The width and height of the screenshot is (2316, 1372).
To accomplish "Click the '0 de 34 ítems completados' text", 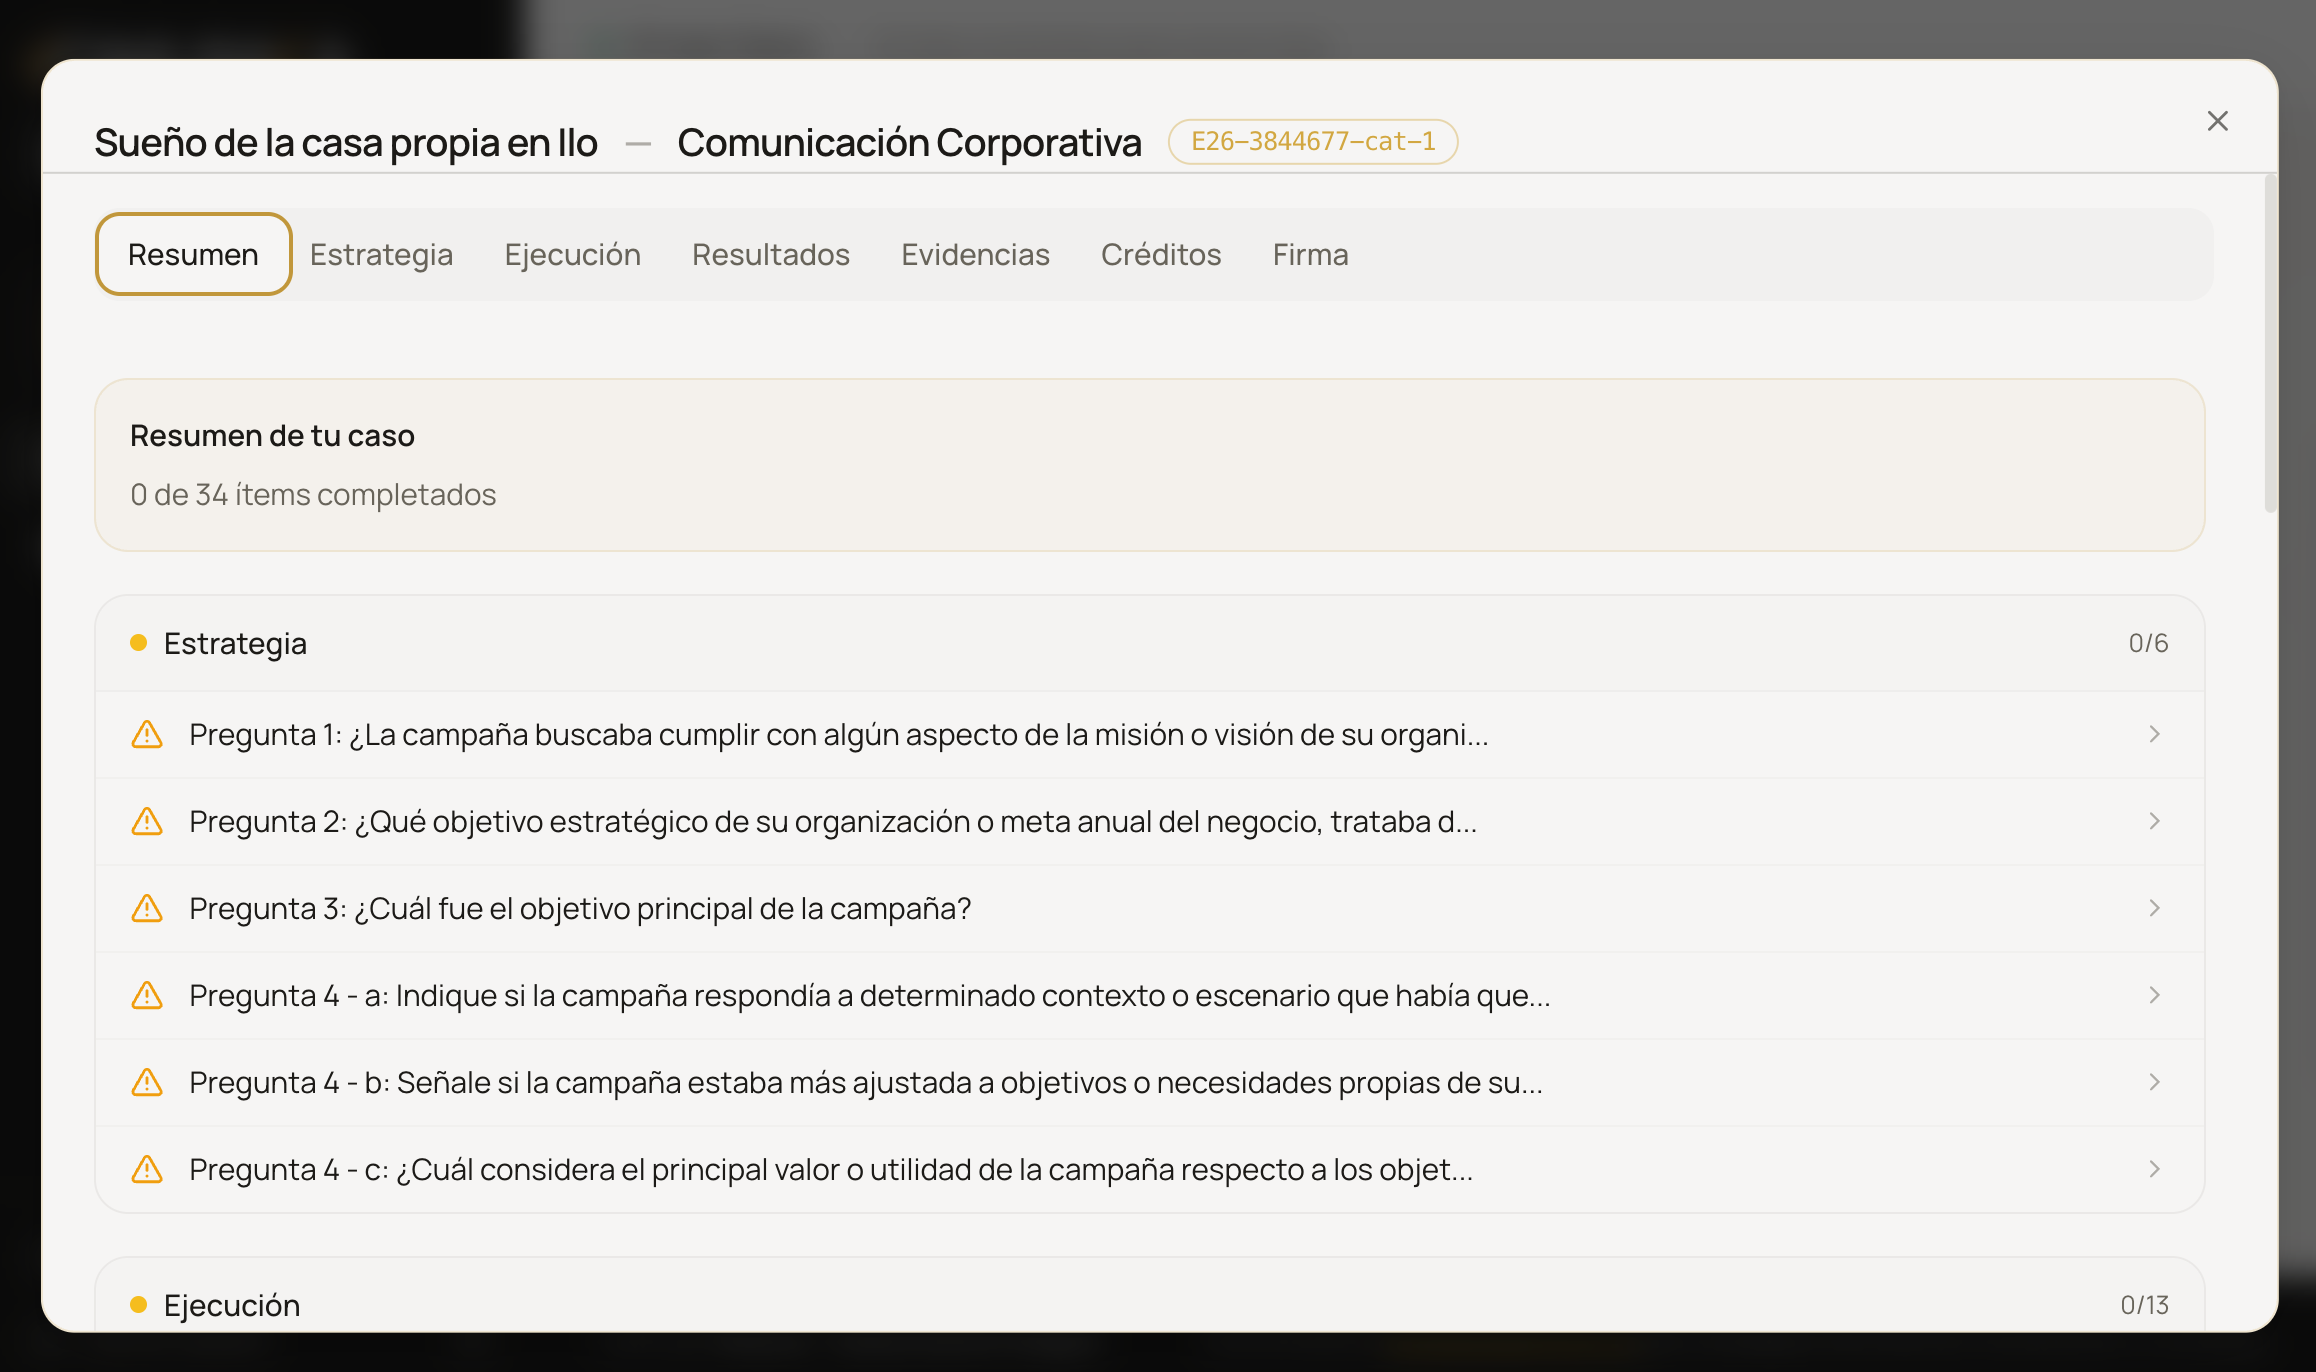I will point(313,494).
